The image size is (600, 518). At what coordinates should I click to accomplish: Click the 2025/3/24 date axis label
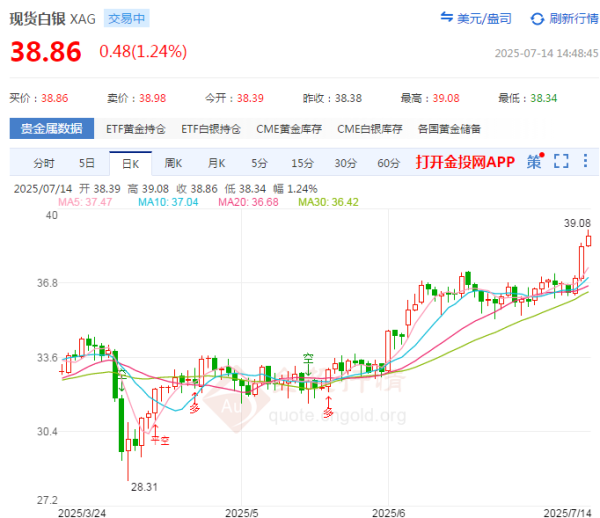(82, 513)
